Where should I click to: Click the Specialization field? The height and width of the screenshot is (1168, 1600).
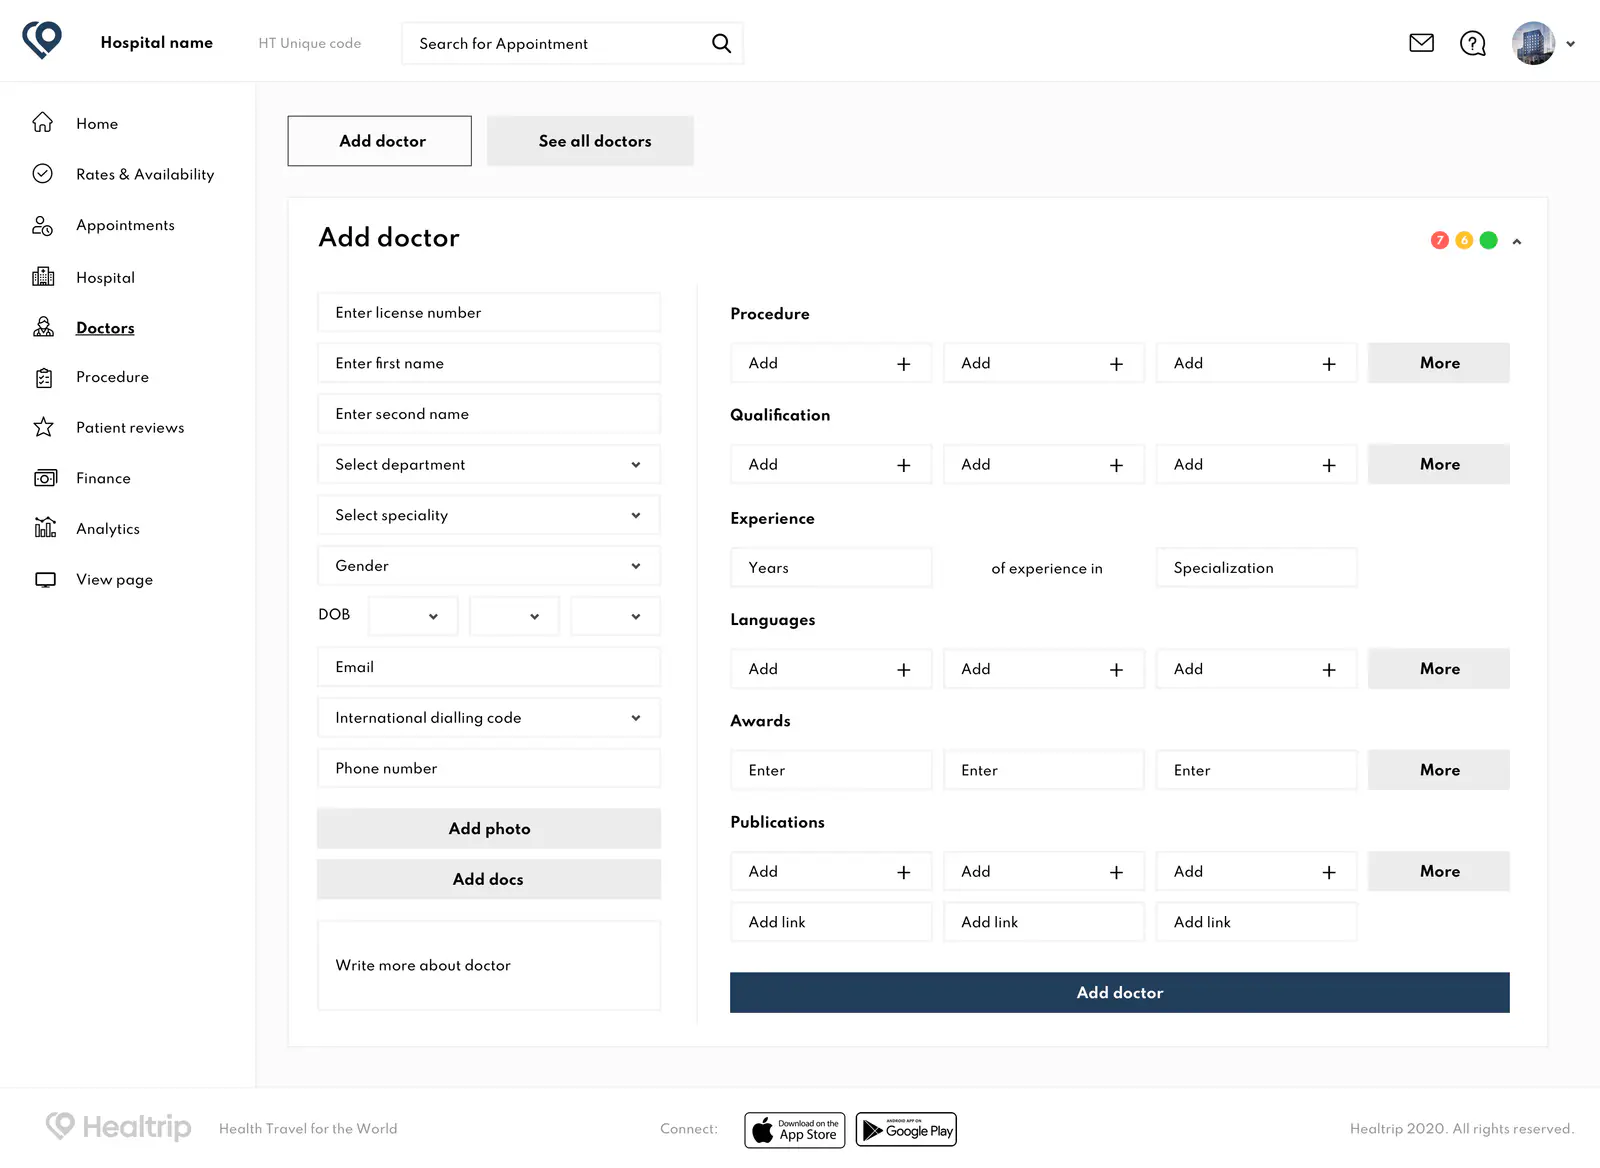click(1256, 567)
